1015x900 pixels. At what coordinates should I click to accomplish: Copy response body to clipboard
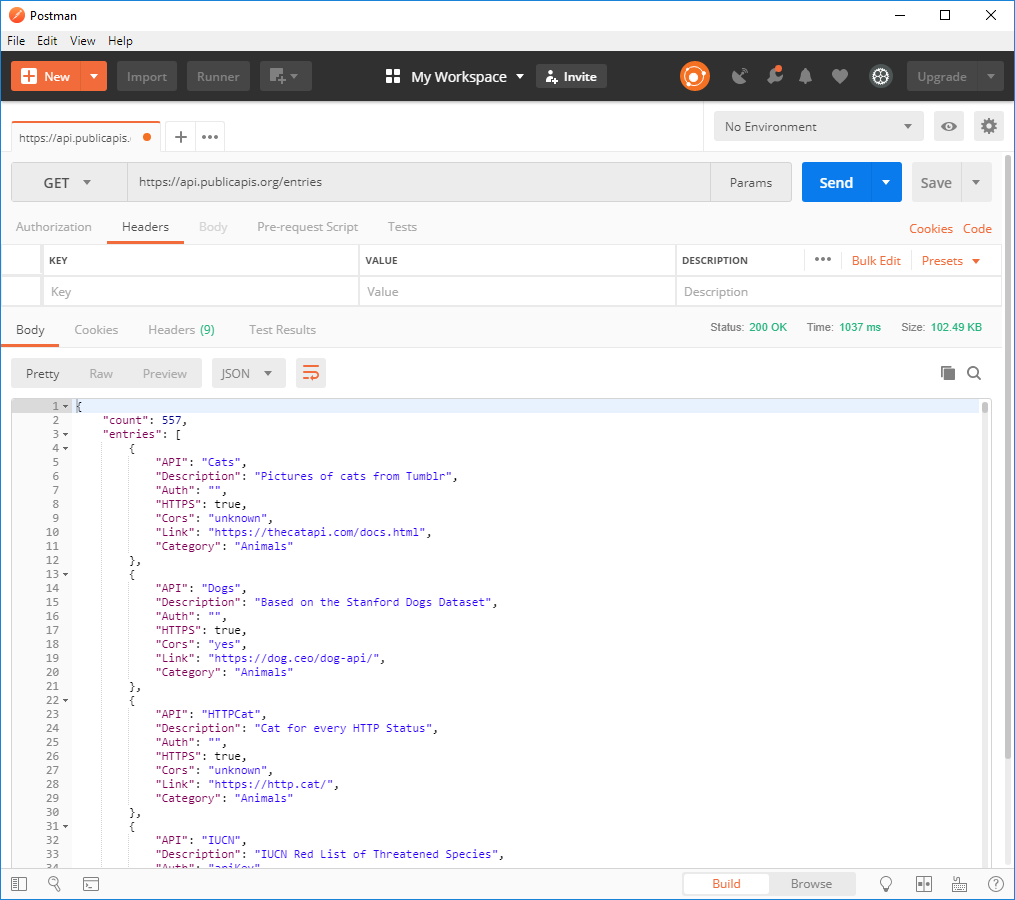(x=947, y=373)
